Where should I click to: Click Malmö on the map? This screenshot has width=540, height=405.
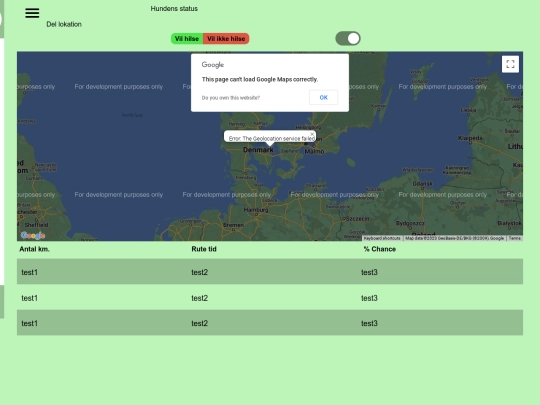(x=314, y=151)
